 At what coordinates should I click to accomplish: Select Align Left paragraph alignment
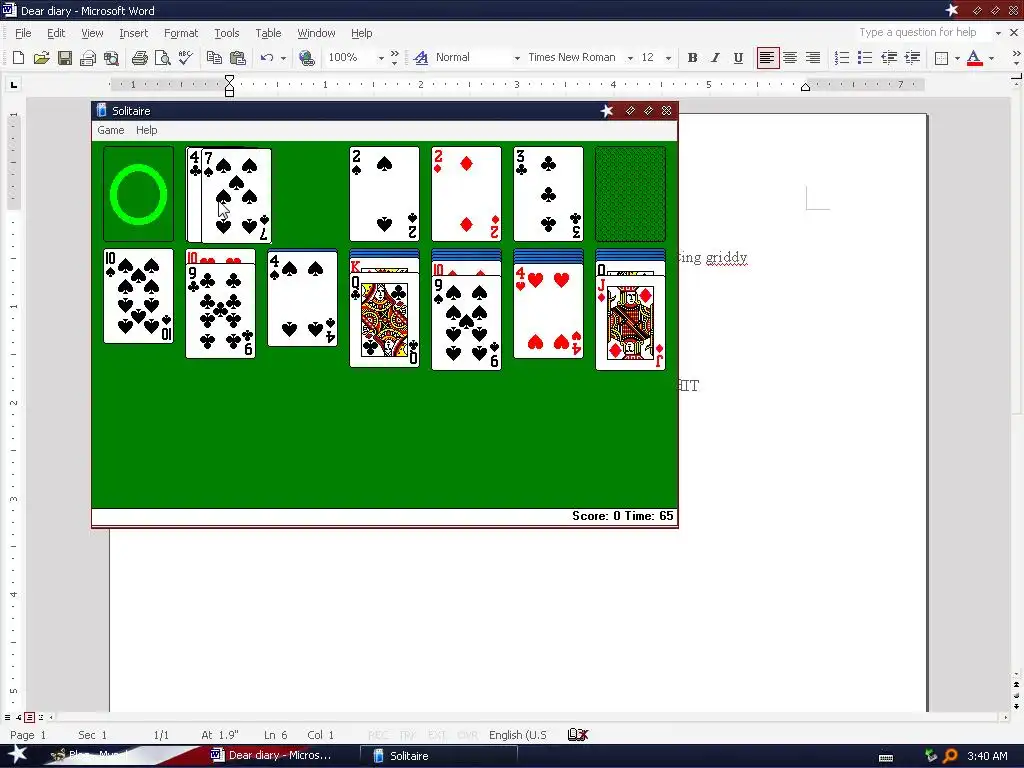tap(767, 58)
